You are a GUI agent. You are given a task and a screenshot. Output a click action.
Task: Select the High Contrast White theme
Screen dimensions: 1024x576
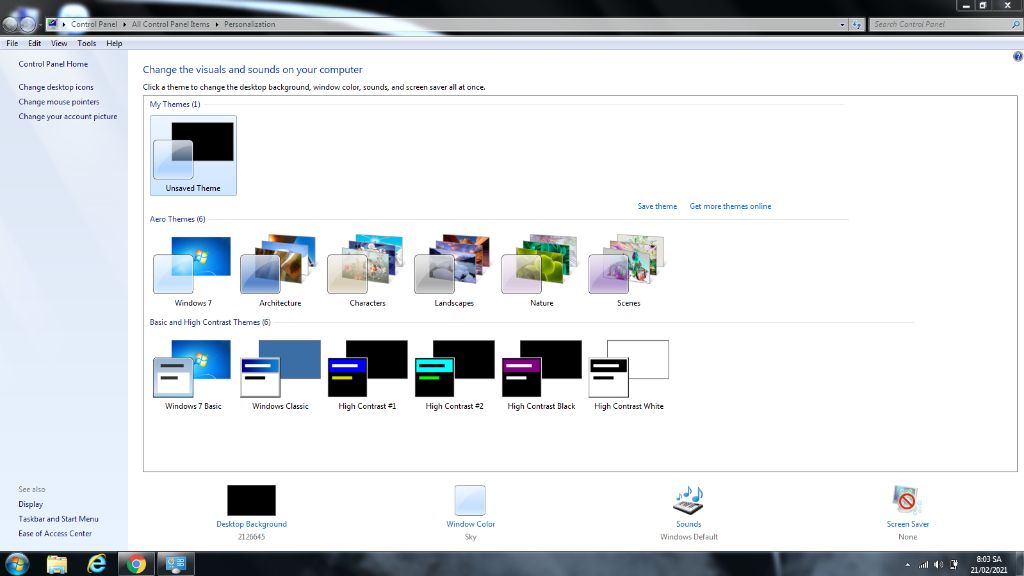click(x=628, y=375)
